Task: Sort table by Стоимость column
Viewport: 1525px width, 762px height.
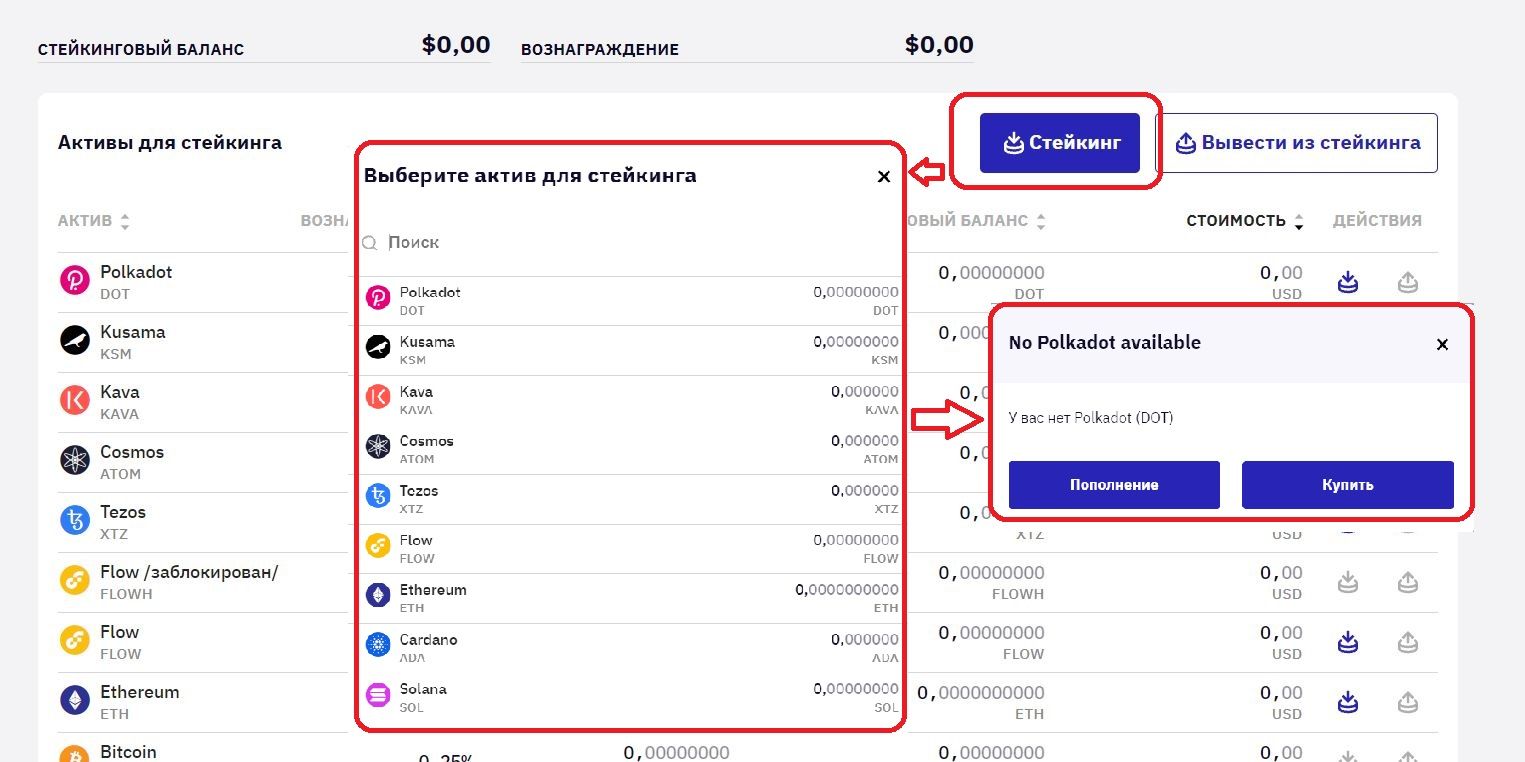Action: coord(1245,221)
